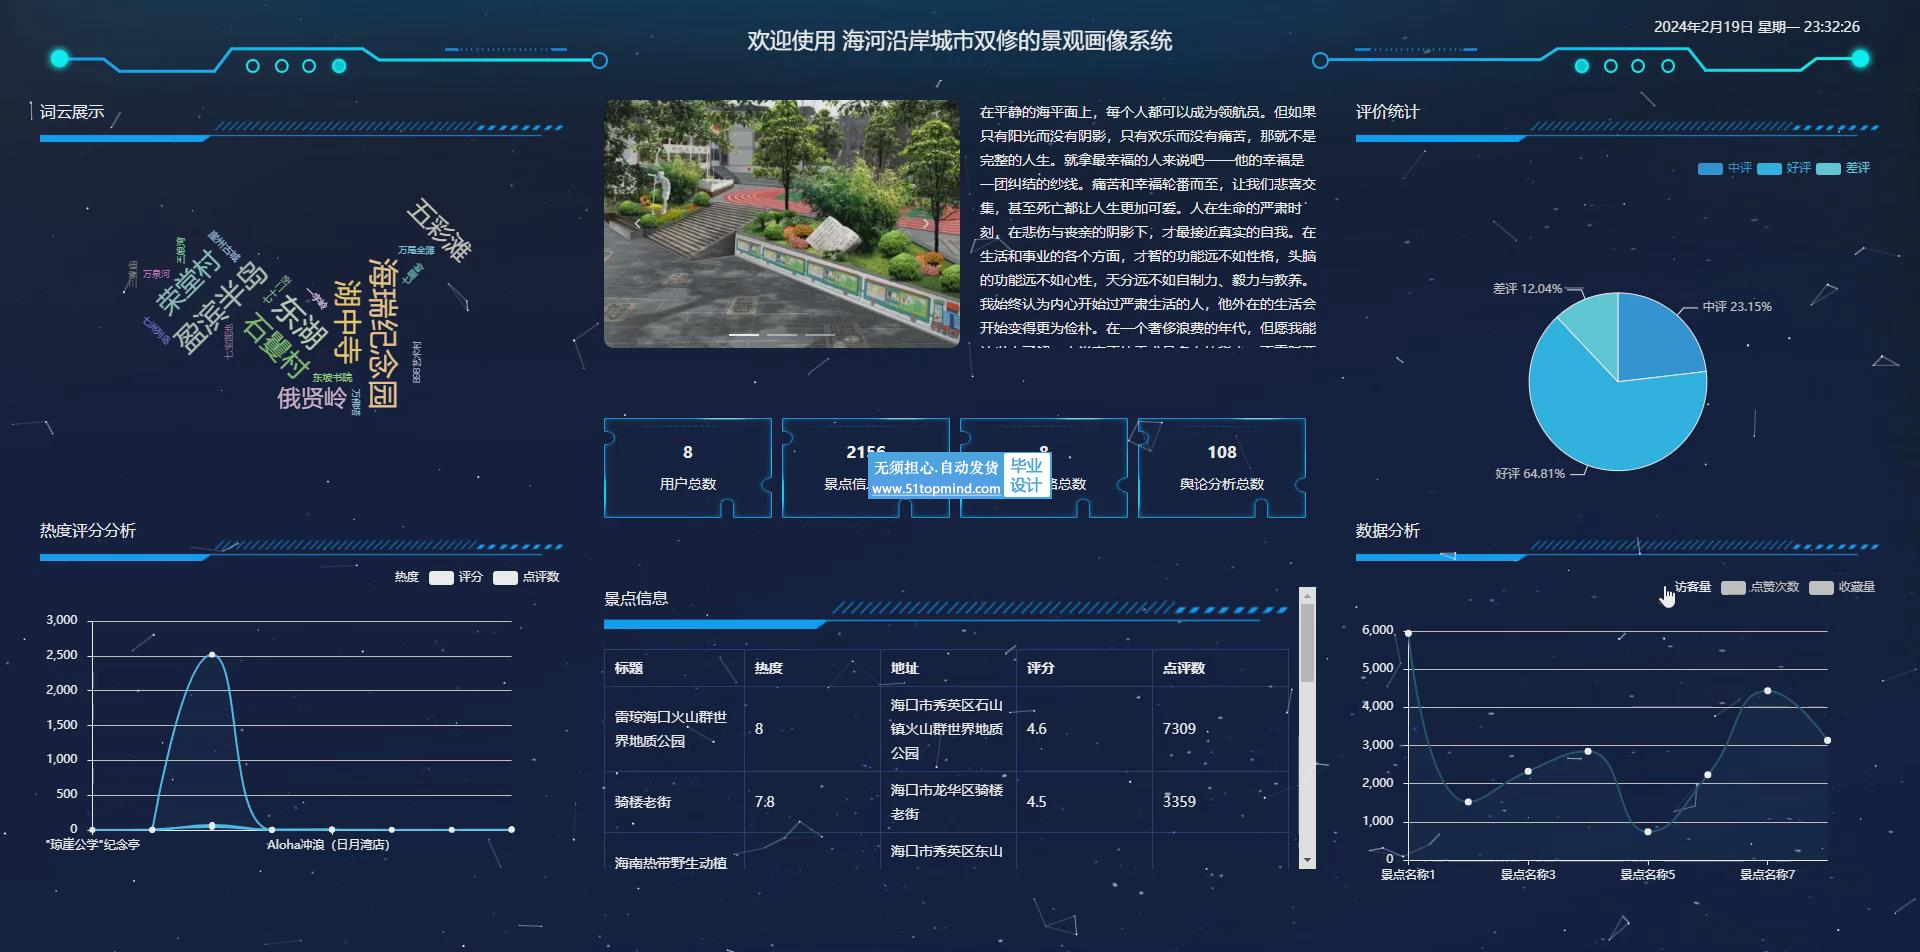Click the date and time display
The height and width of the screenshot is (952, 1920).
[x=1757, y=27]
